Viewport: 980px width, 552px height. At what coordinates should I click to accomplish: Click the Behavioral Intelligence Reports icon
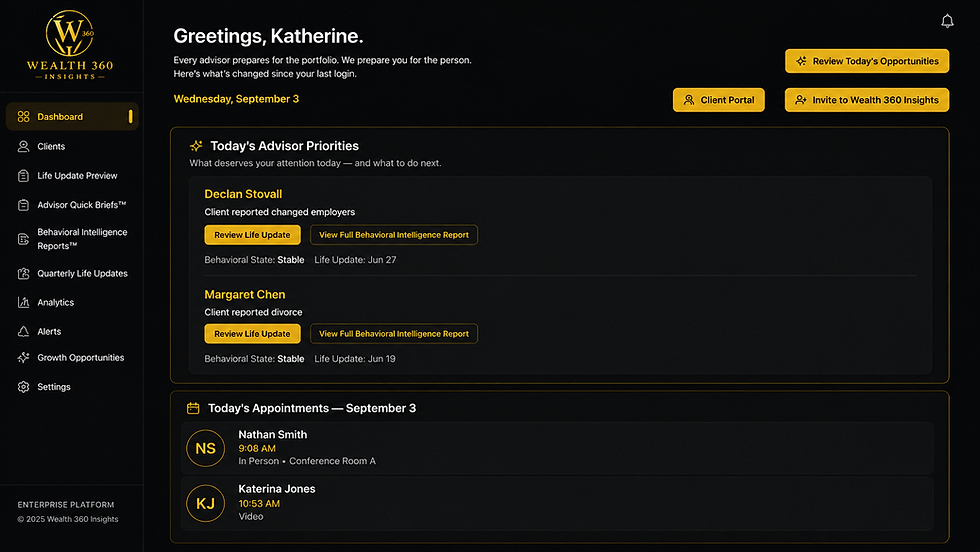[x=24, y=239]
